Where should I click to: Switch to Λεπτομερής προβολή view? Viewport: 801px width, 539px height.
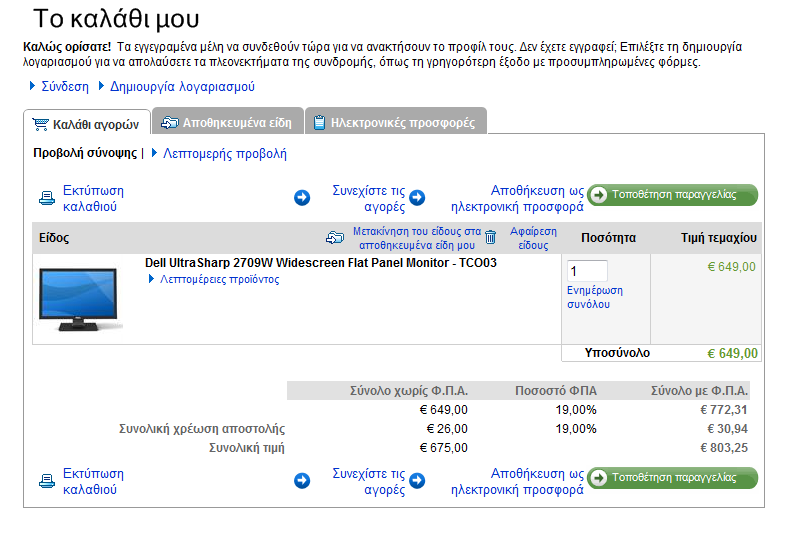[x=225, y=154]
